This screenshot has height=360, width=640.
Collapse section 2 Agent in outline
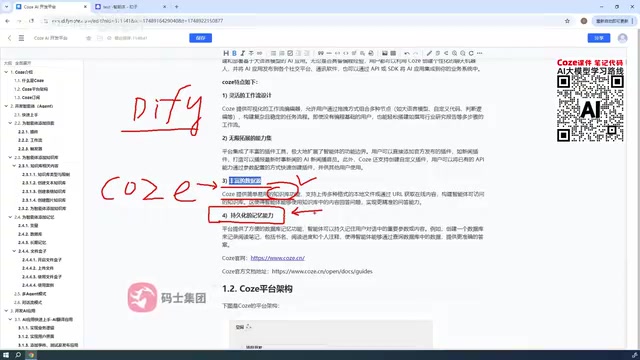coord(6,106)
